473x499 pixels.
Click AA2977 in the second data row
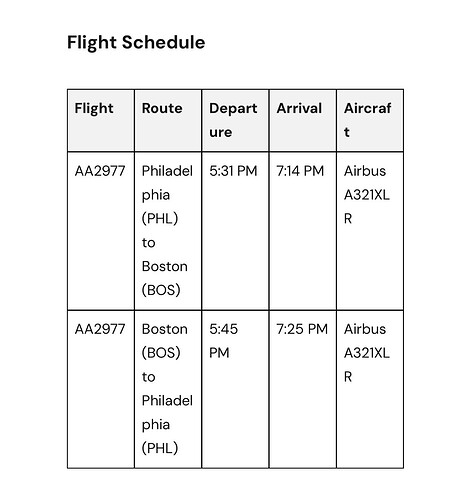[100, 329]
